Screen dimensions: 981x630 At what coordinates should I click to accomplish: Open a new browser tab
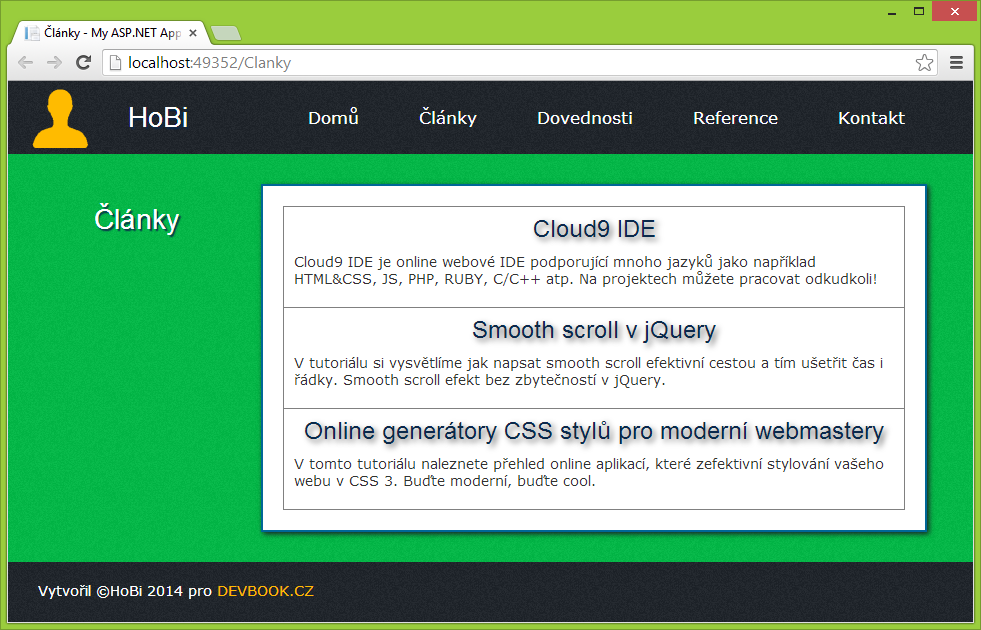(x=225, y=31)
